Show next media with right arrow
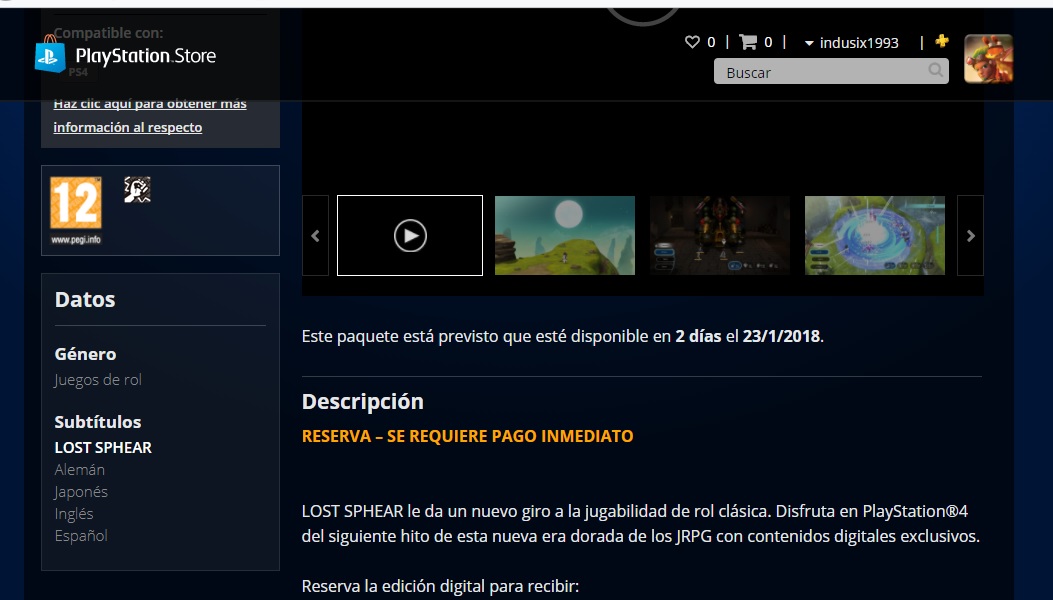This screenshot has height=600, width=1053. (x=970, y=236)
